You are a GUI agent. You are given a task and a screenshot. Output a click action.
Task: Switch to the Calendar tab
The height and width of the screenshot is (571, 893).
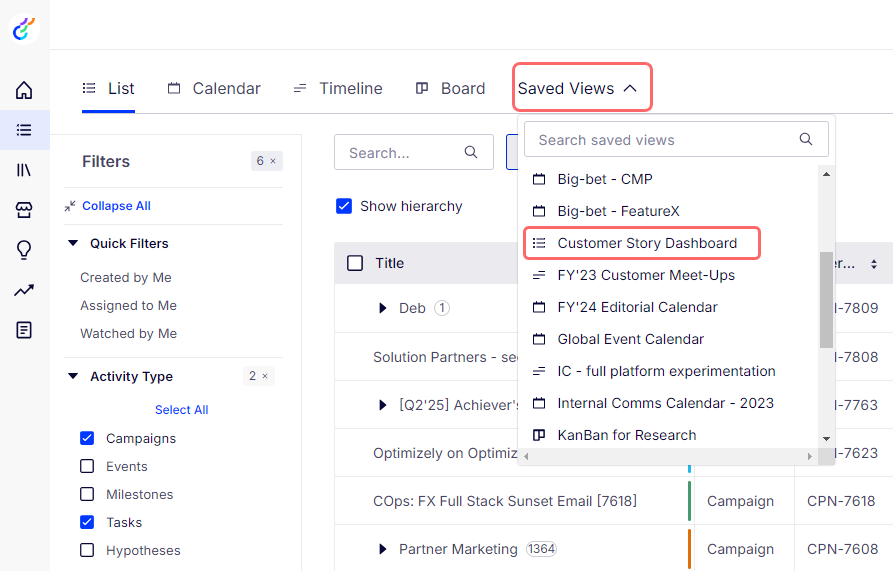pyautogui.click(x=214, y=89)
